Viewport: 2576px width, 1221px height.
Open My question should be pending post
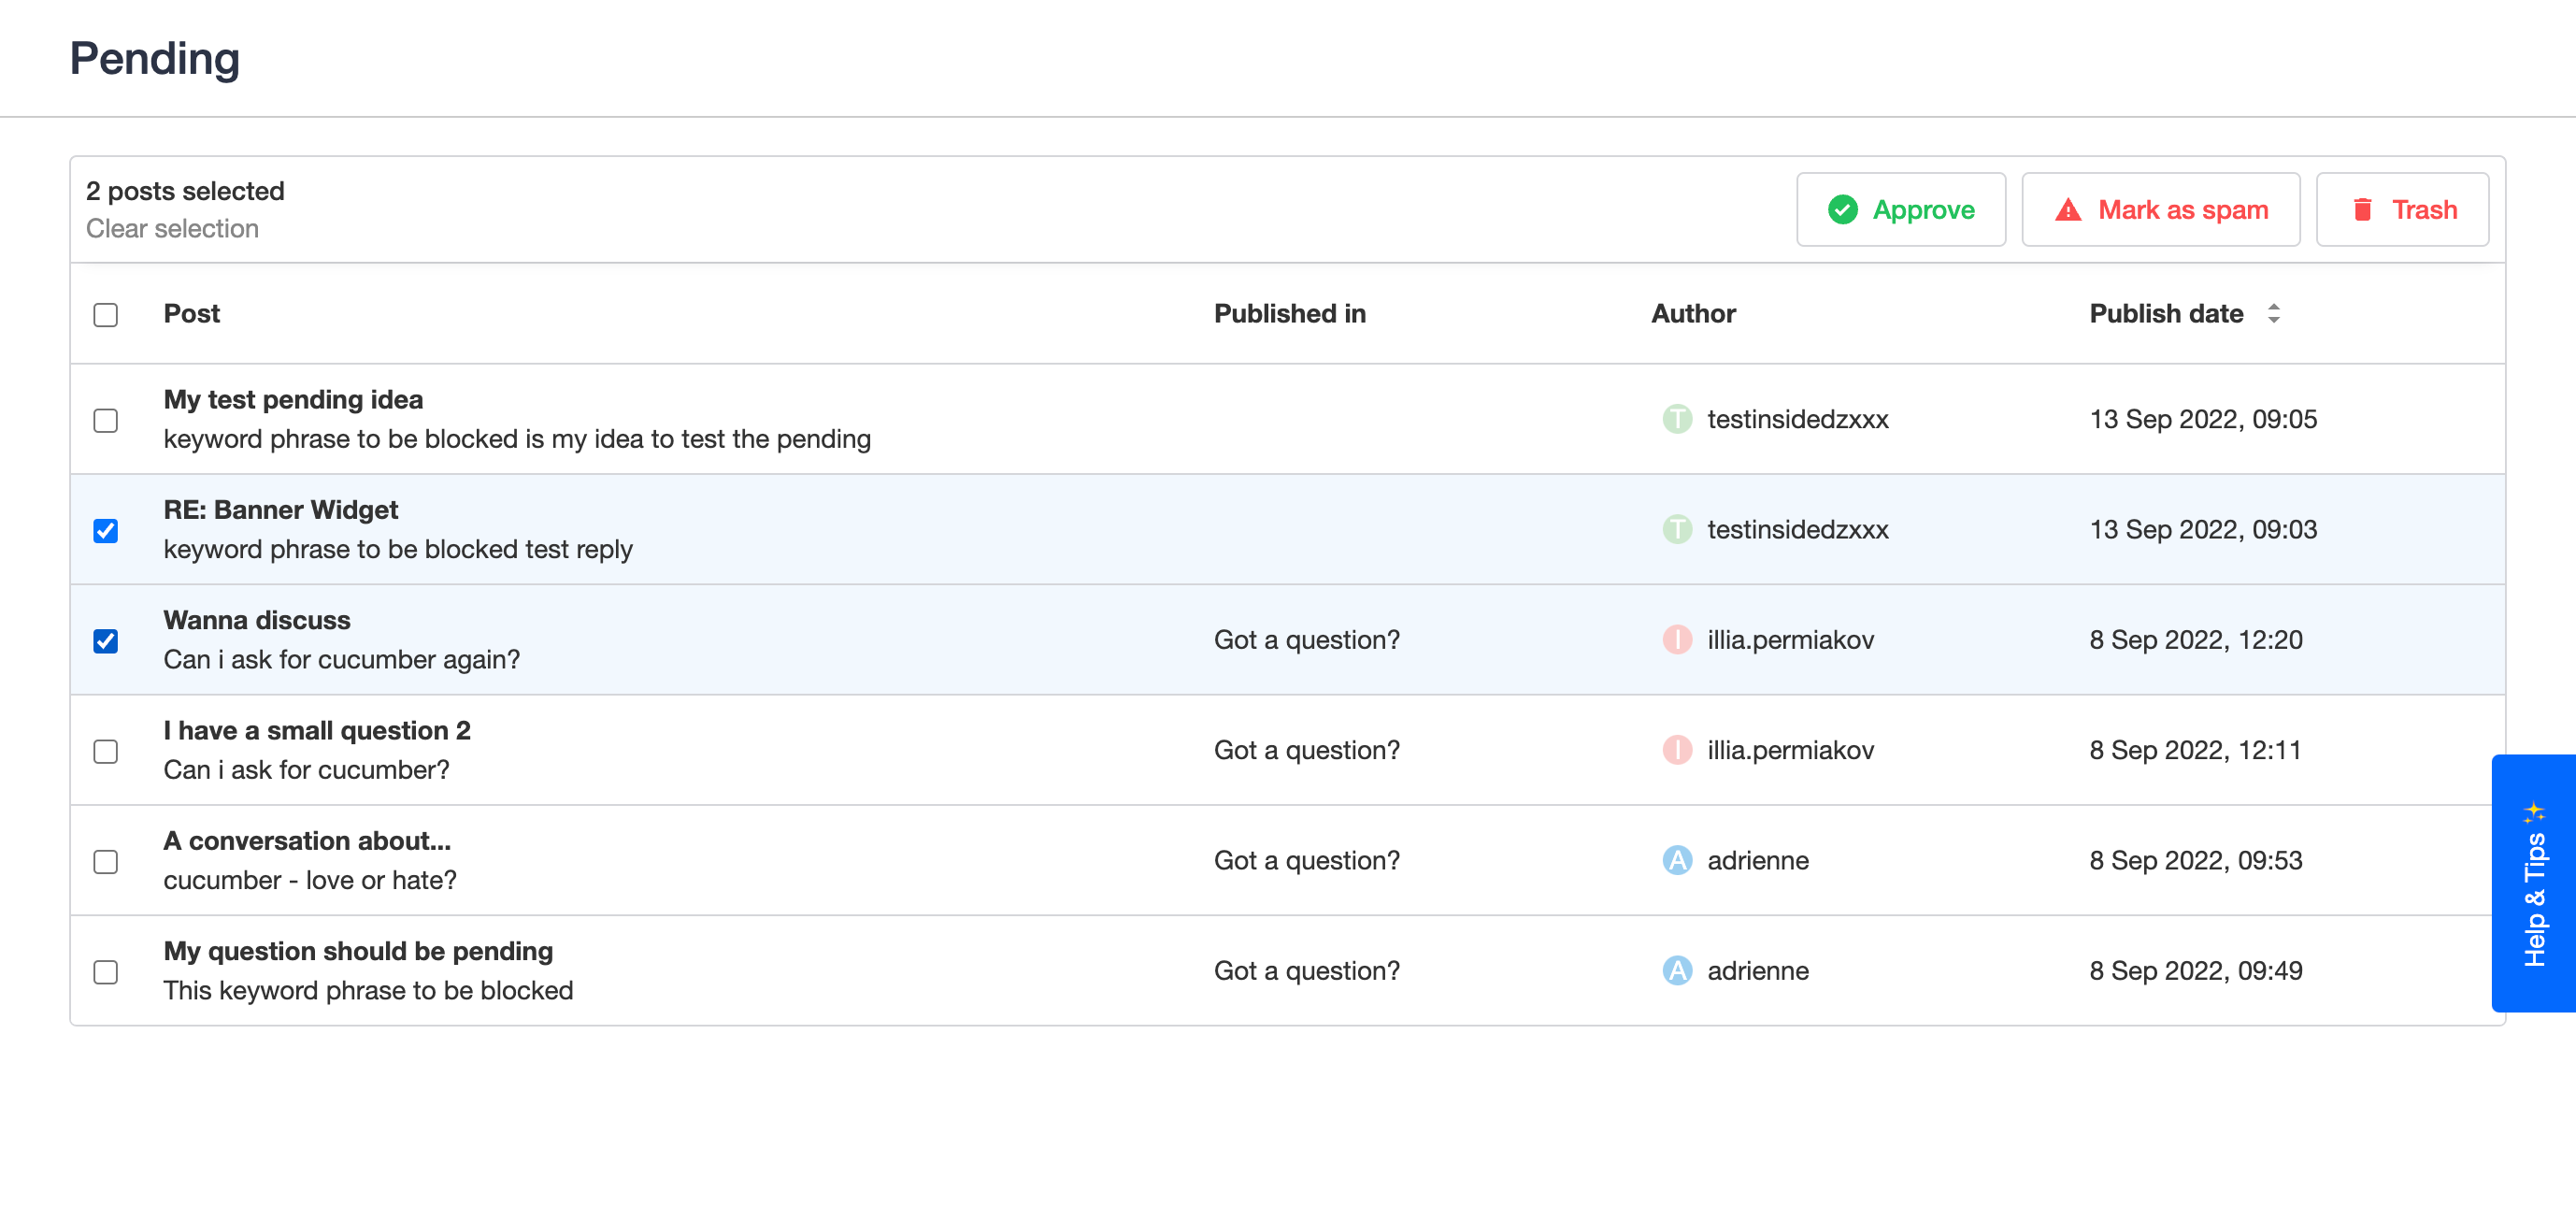[358, 951]
